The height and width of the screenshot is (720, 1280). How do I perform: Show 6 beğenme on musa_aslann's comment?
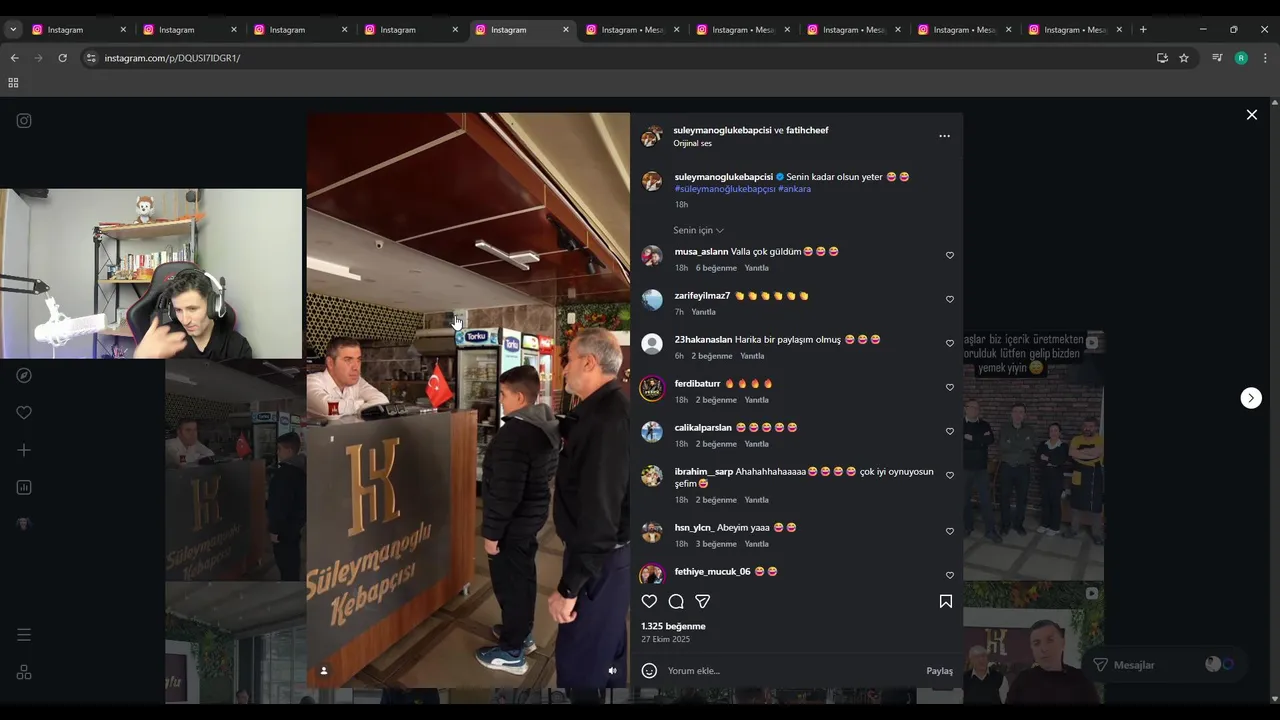[716, 268]
